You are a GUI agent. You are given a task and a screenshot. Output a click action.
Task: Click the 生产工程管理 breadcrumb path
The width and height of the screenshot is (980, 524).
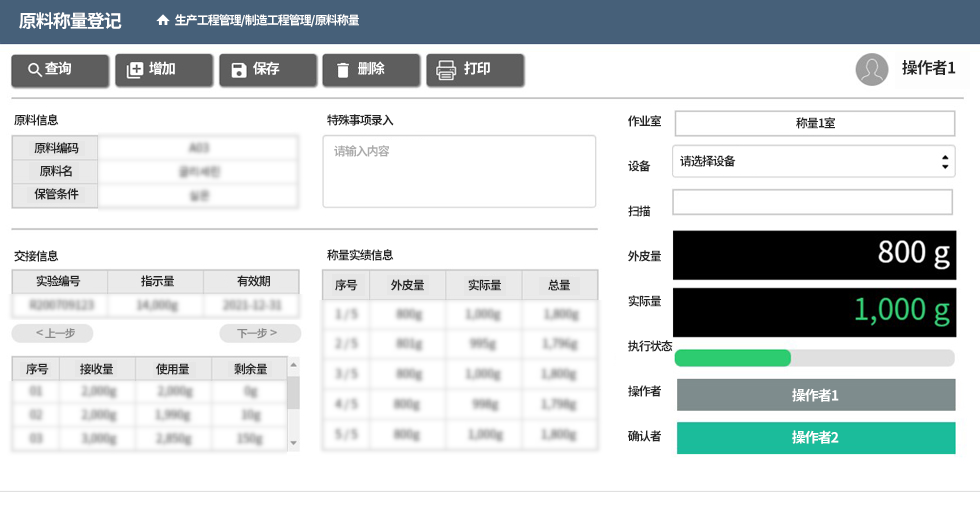[x=208, y=21]
